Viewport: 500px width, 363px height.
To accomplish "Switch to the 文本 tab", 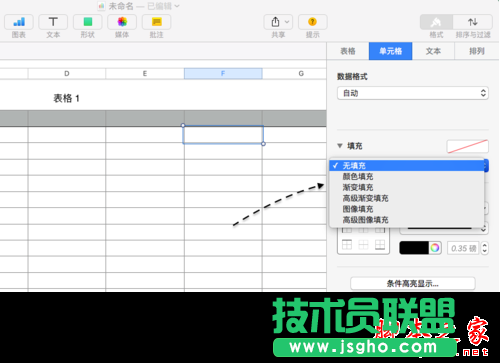I will (433, 51).
